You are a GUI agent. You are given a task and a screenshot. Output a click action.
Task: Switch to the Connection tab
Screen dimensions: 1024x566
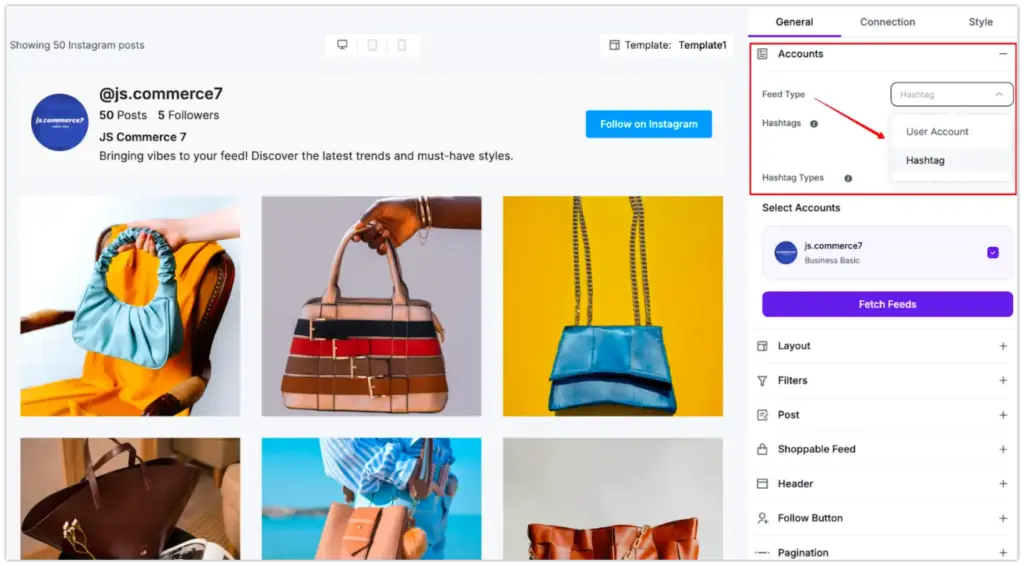click(x=887, y=22)
